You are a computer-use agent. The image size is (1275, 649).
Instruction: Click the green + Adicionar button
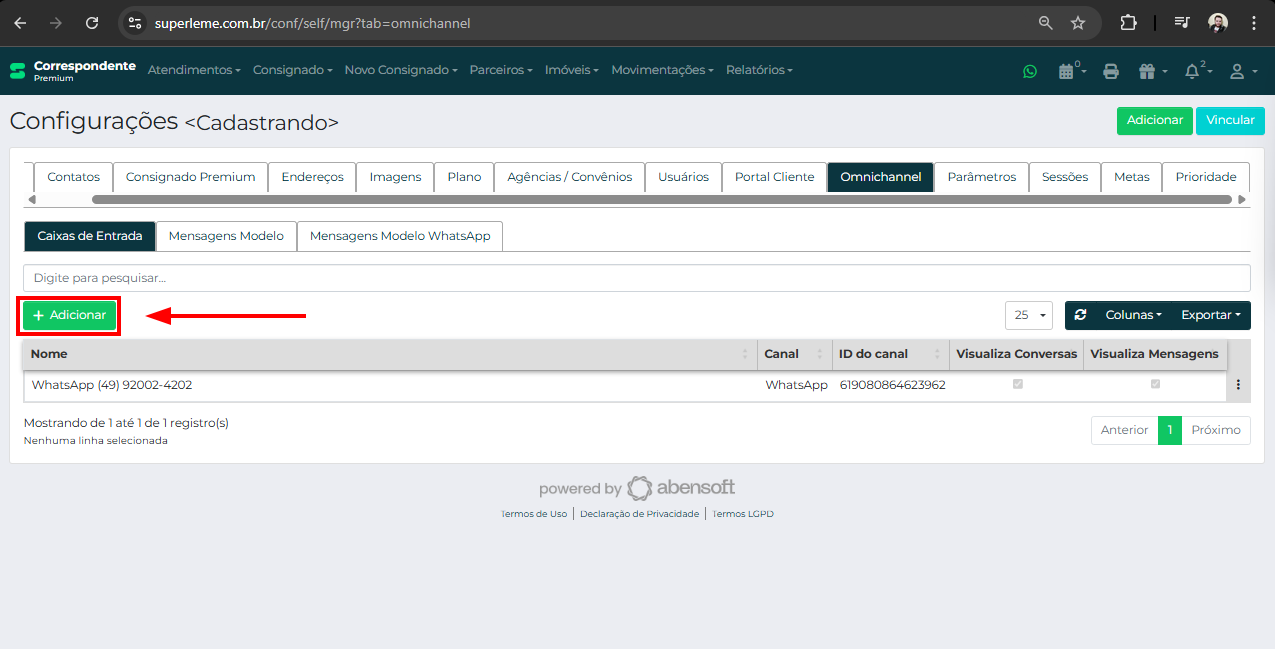click(x=70, y=315)
